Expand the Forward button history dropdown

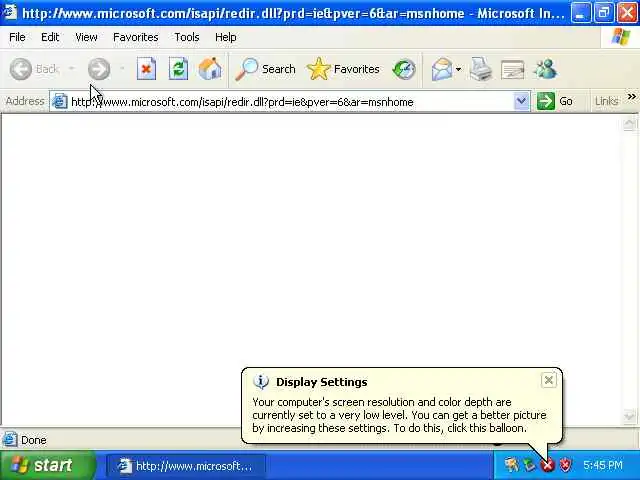pos(122,69)
